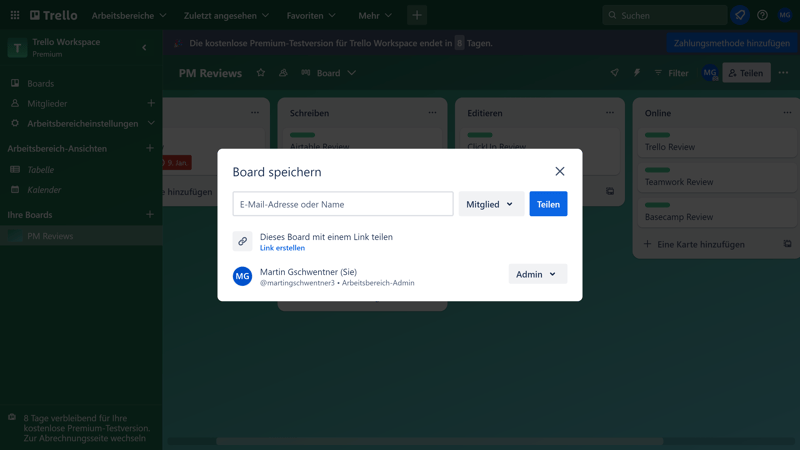Star the PM Reviews board

(x=261, y=73)
